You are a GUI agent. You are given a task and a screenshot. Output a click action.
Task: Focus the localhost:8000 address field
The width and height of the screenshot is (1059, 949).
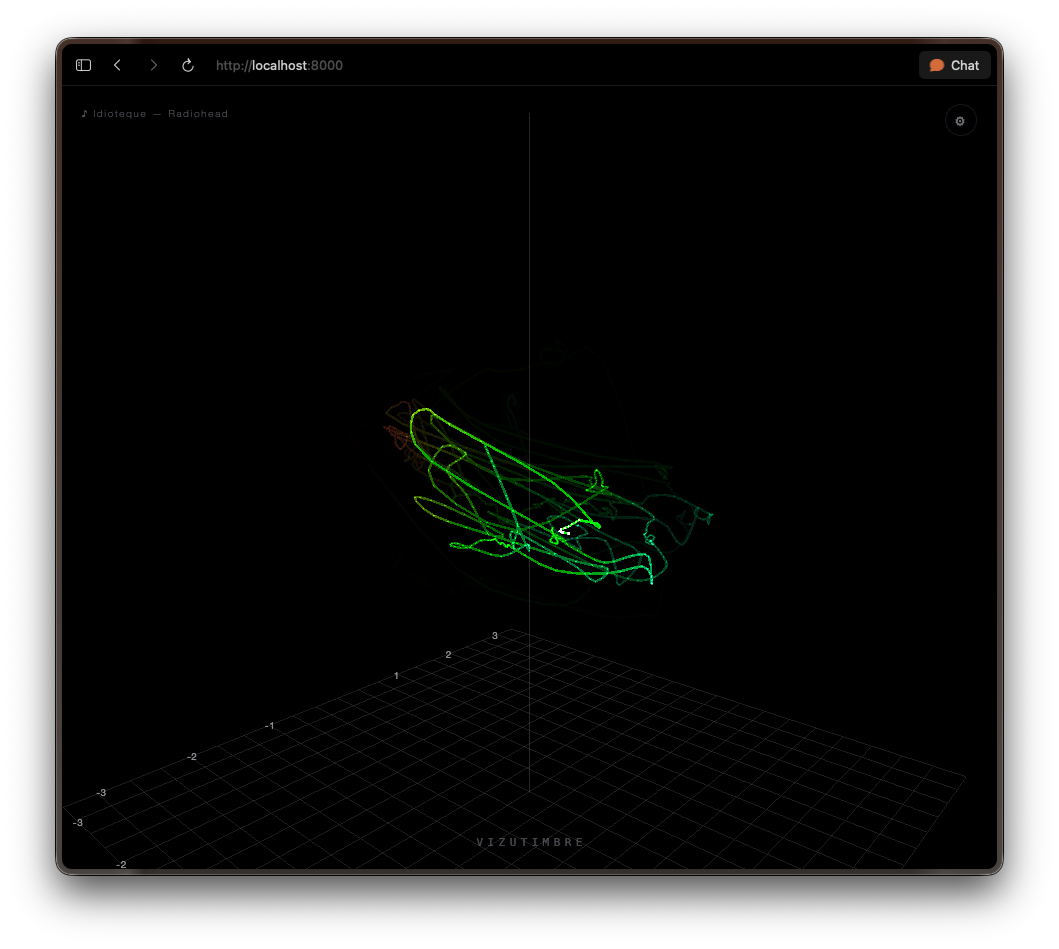point(279,66)
